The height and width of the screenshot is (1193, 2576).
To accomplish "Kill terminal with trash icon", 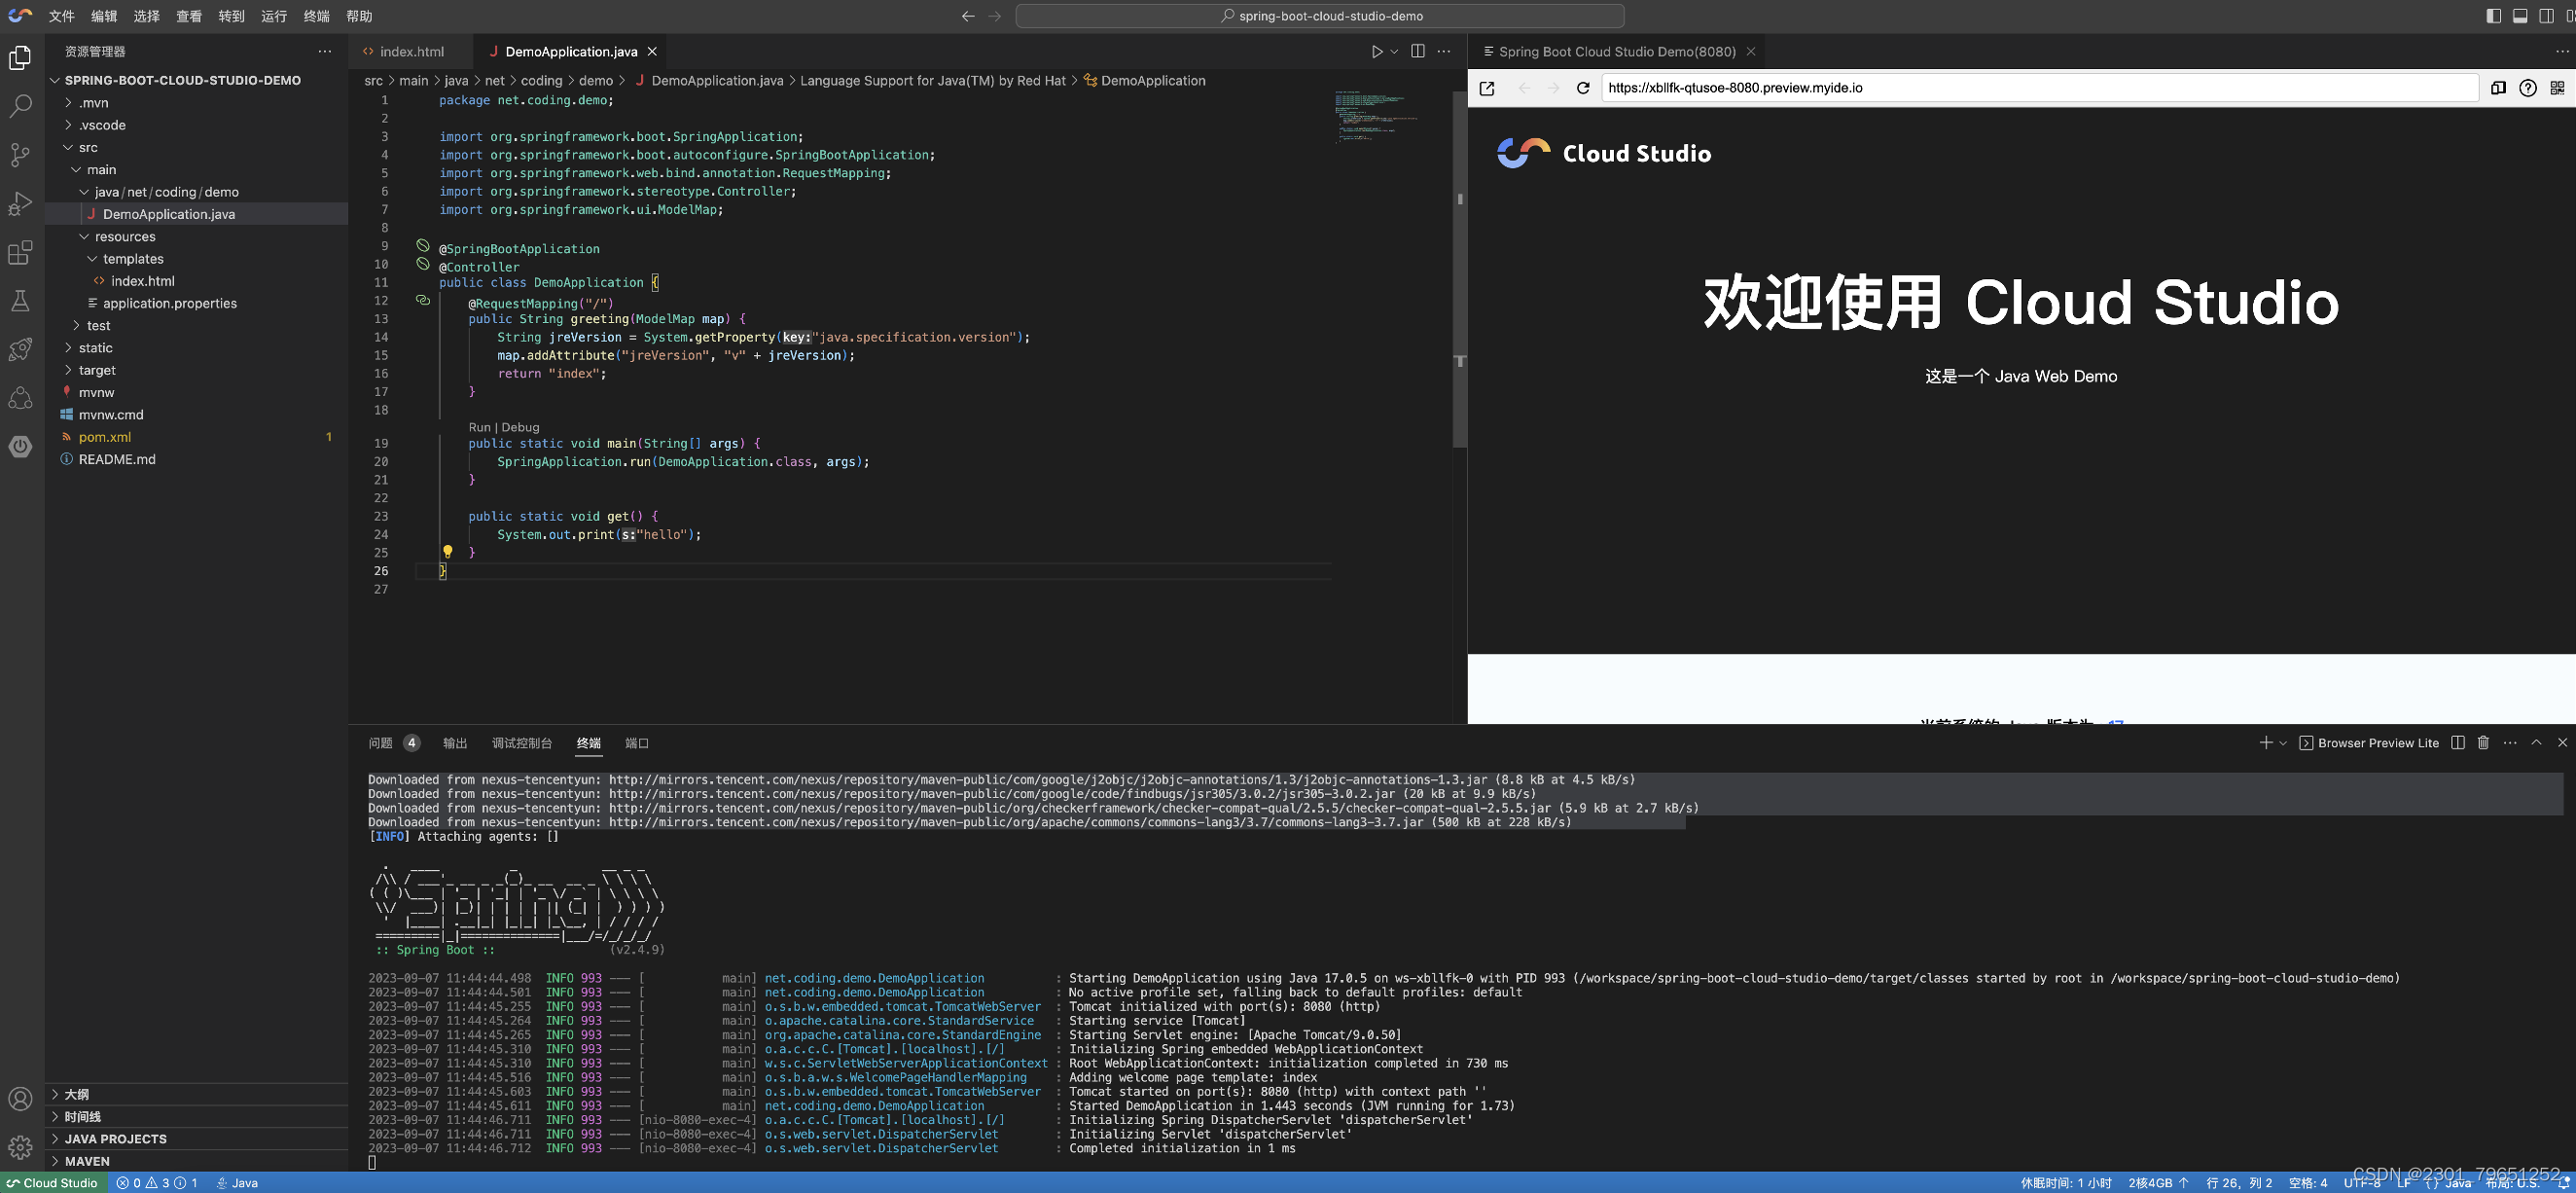I will [2483, 742].
